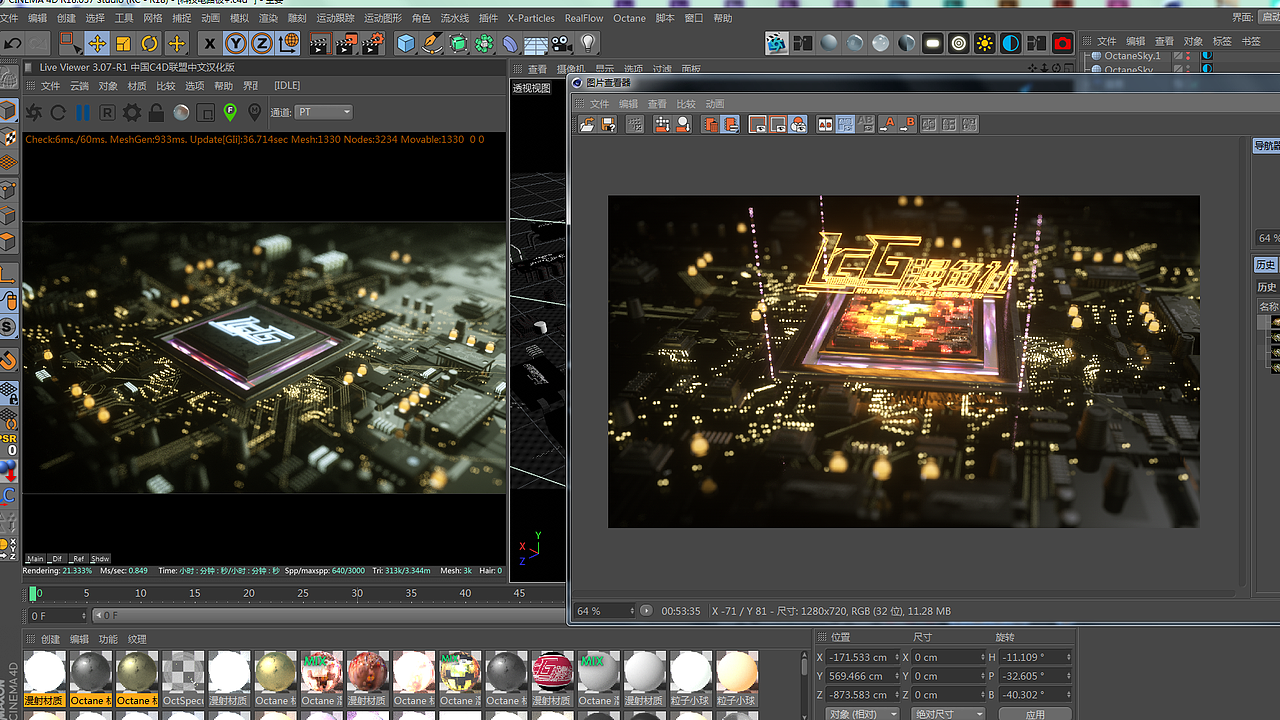Click Save As icon in Picture Viewer
The width and height of the screenshot is (1280, 720).
click(x=608, y=124)
